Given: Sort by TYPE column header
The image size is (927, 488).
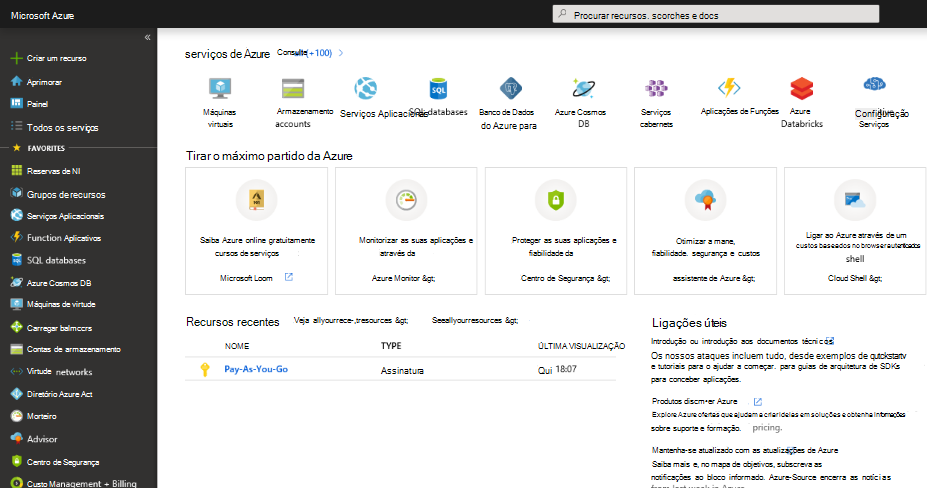Looking at the screenshot, I should click(x=391, y=345).
